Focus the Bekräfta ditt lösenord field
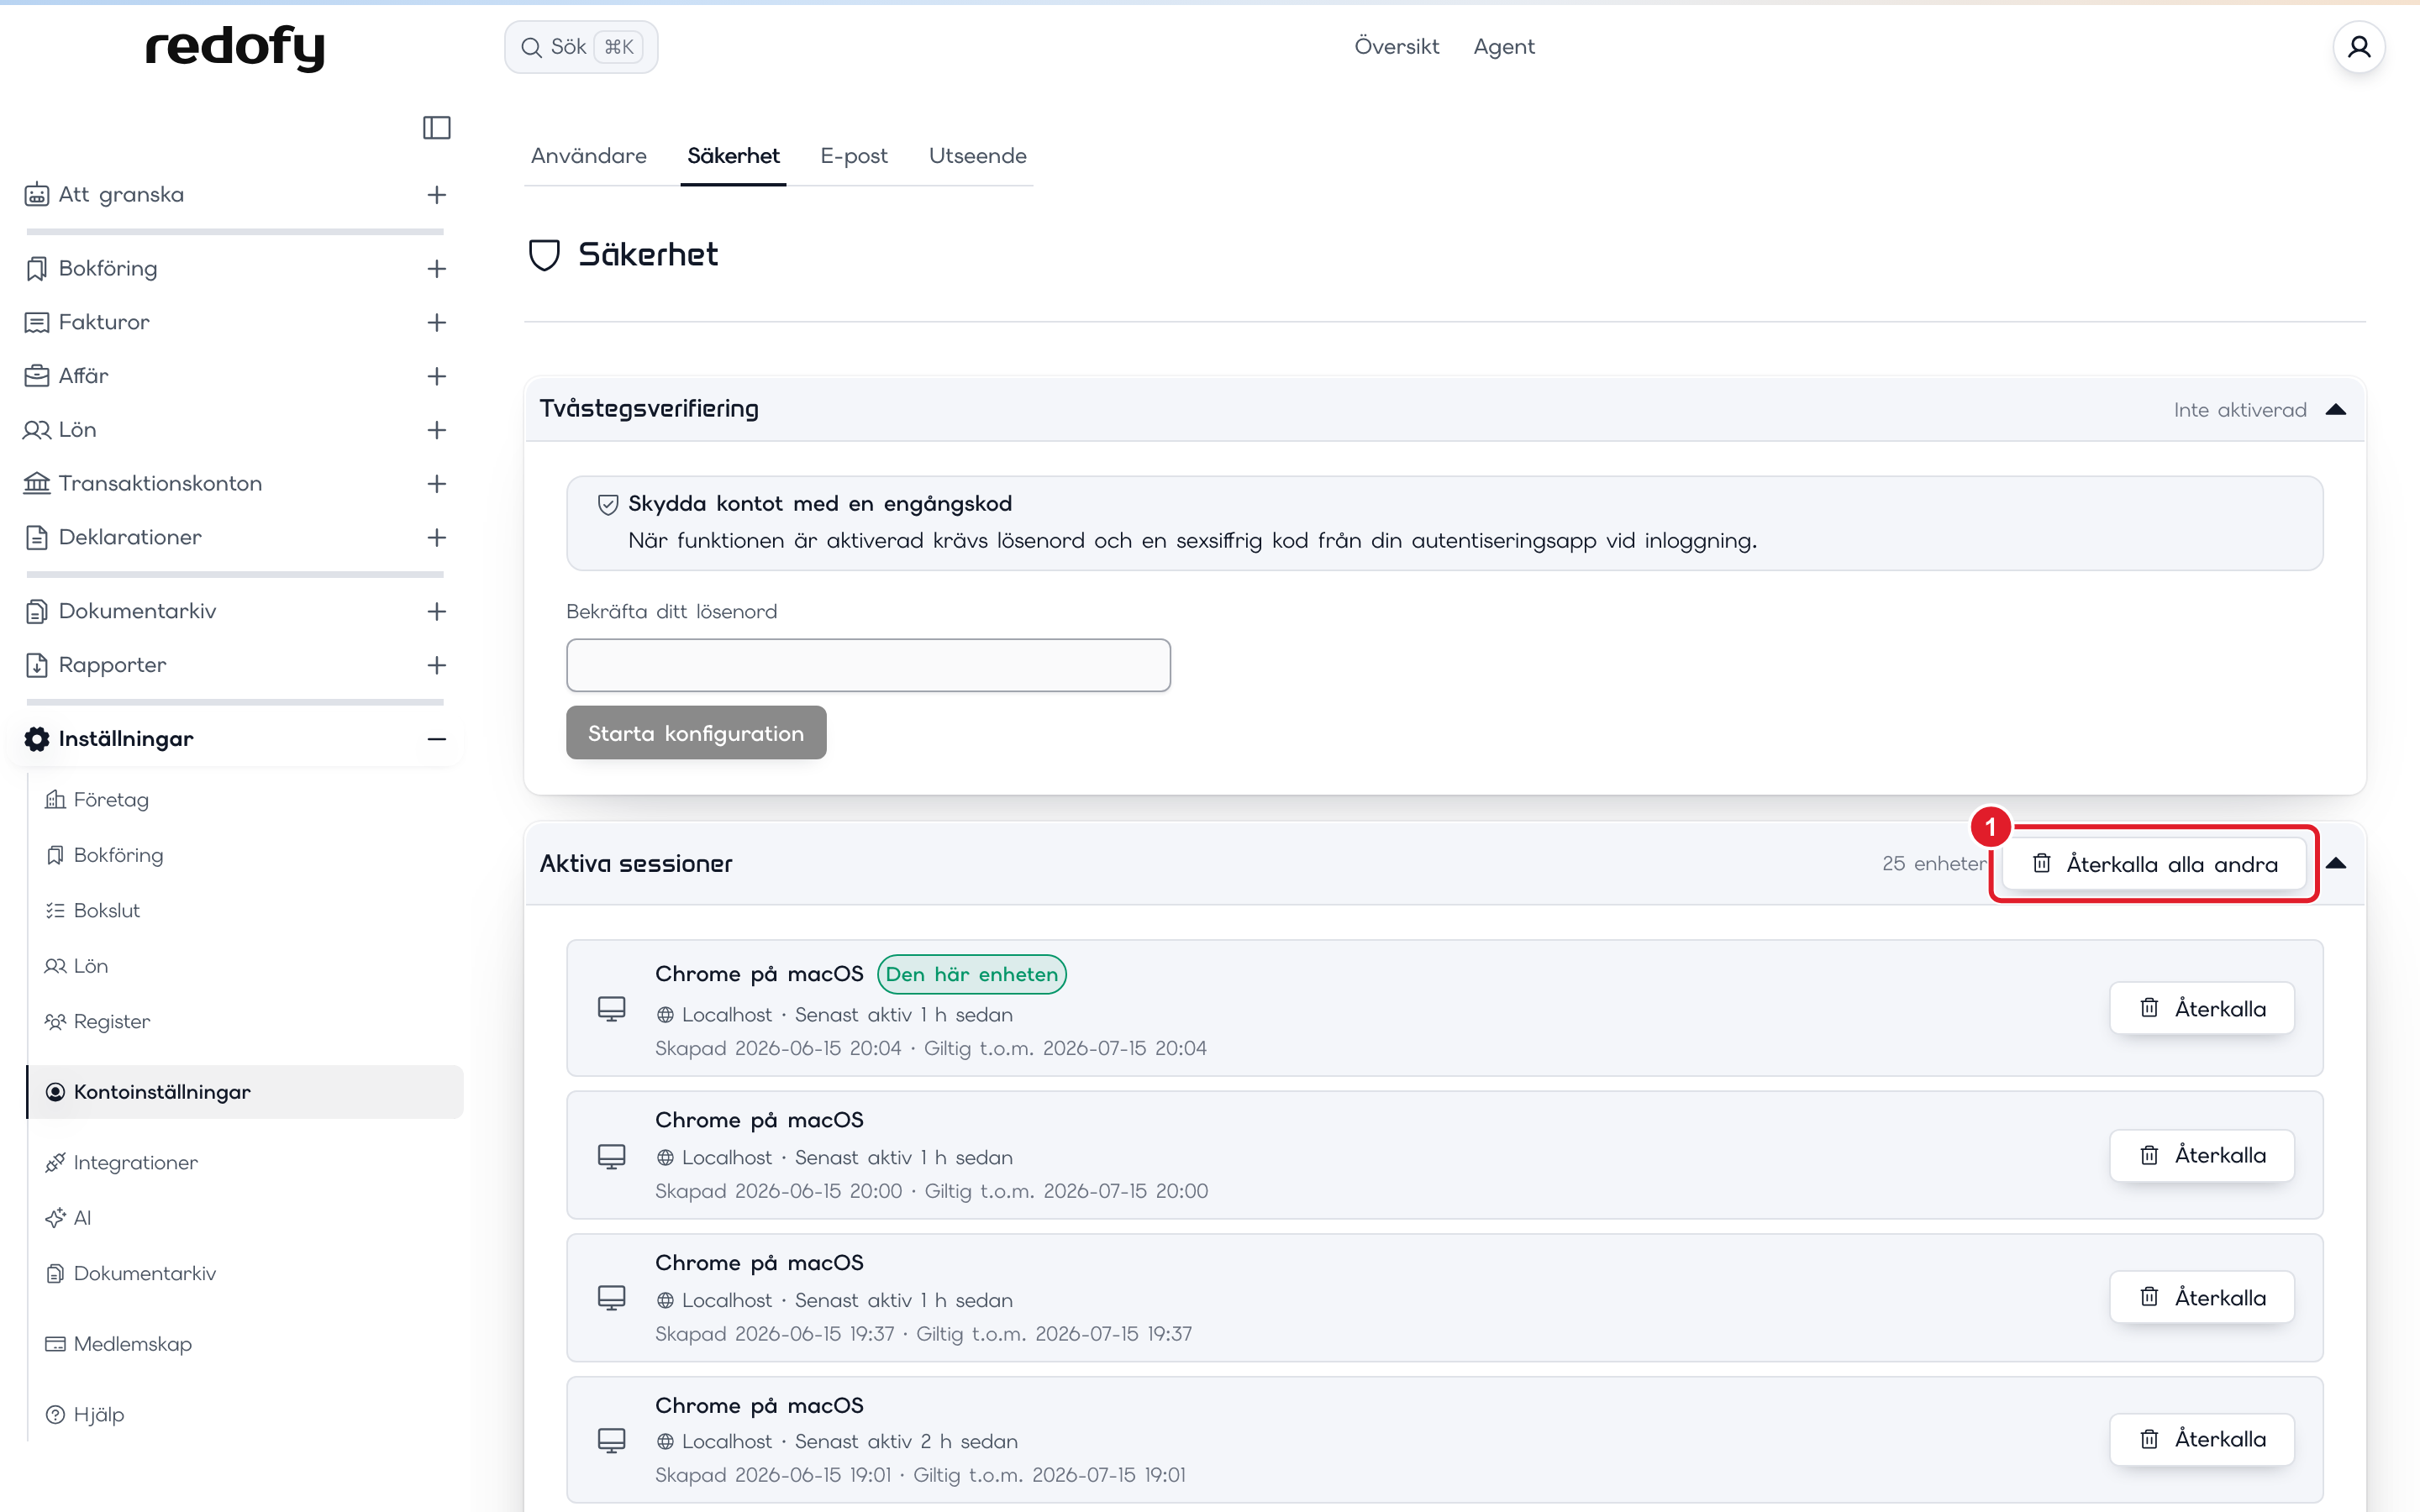The width and height of the screenshot is (2420, 1512). click(x=868, y=665)
